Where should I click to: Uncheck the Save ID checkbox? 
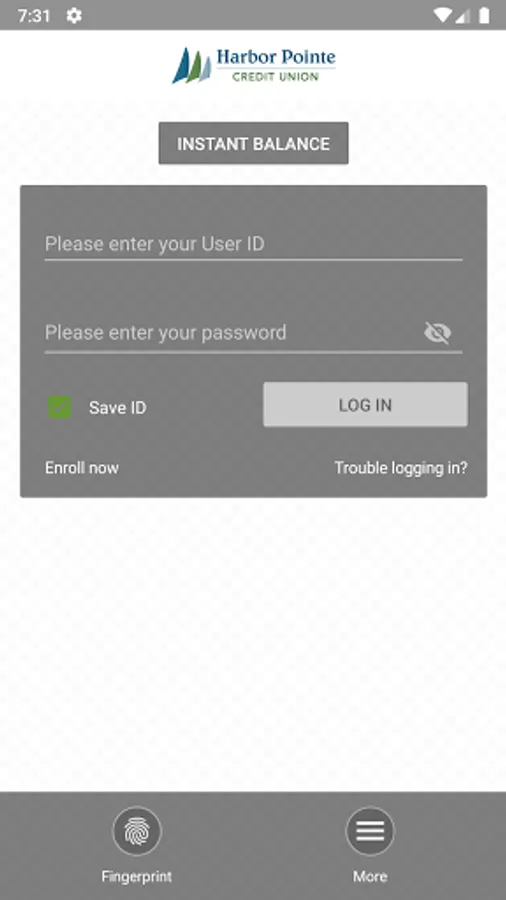60,407
